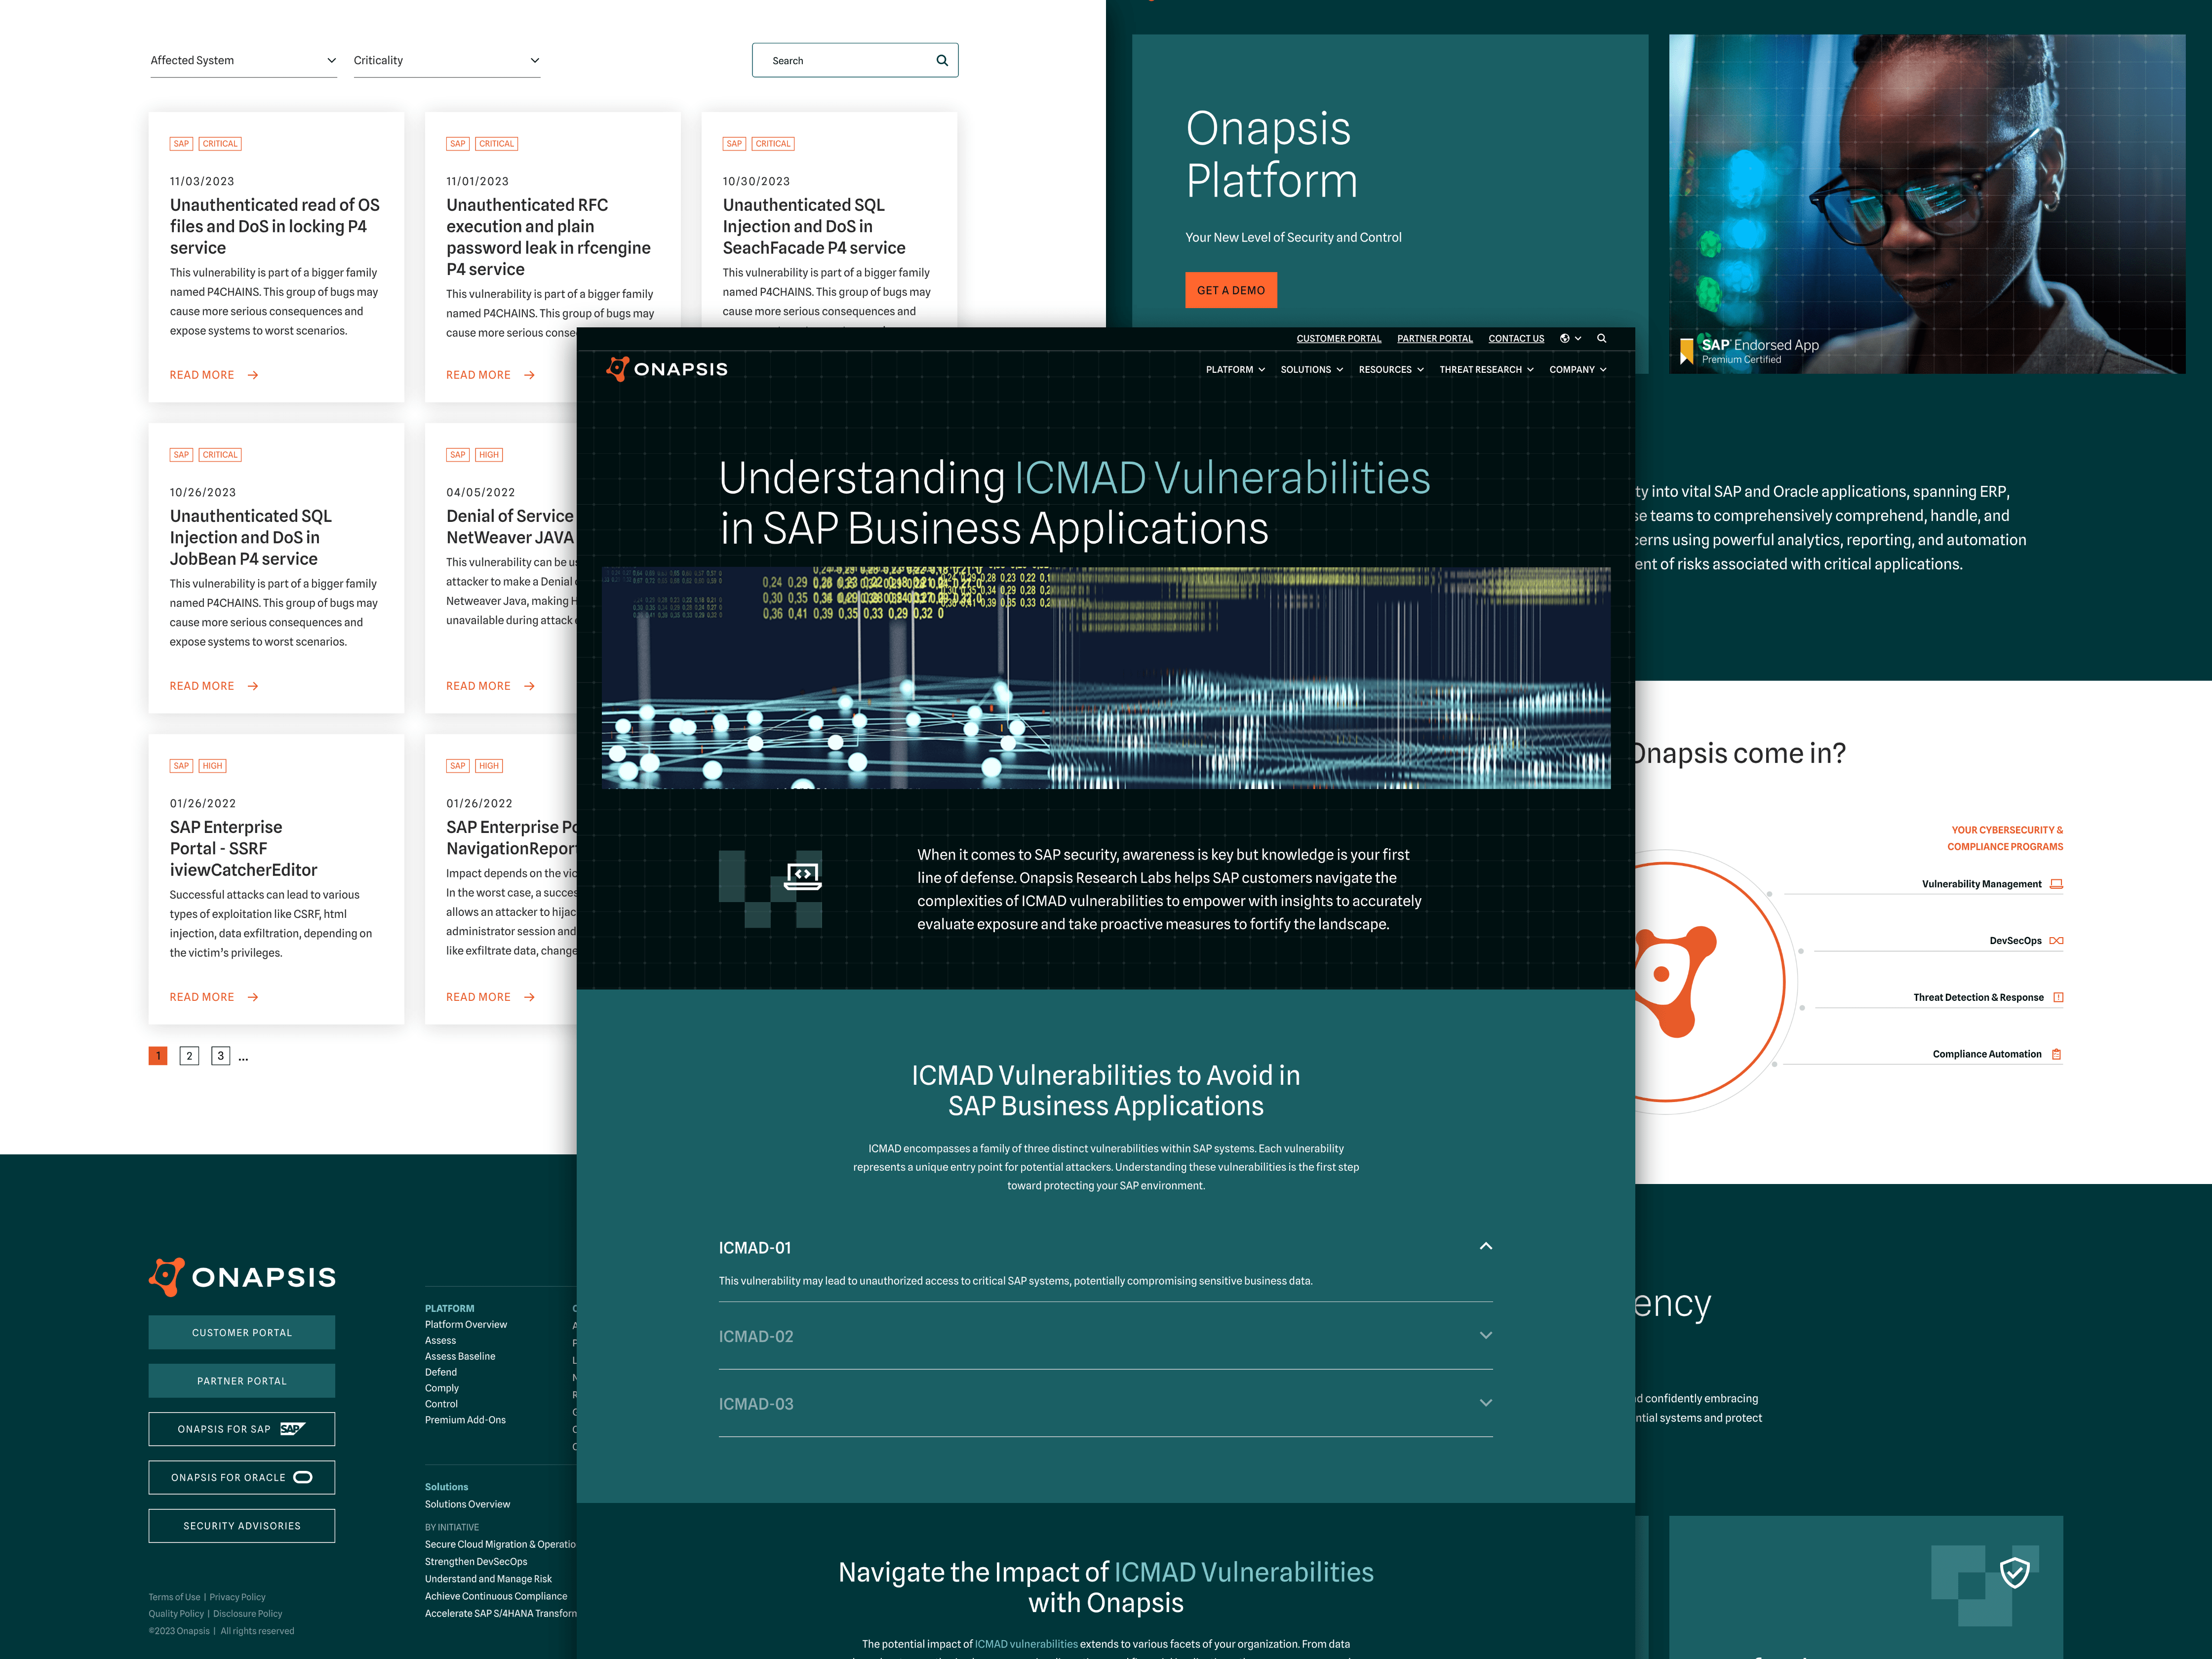Click the 'Unauthenticated SQL Injection and DoS in SeachFacade' title

click(814, 226)
